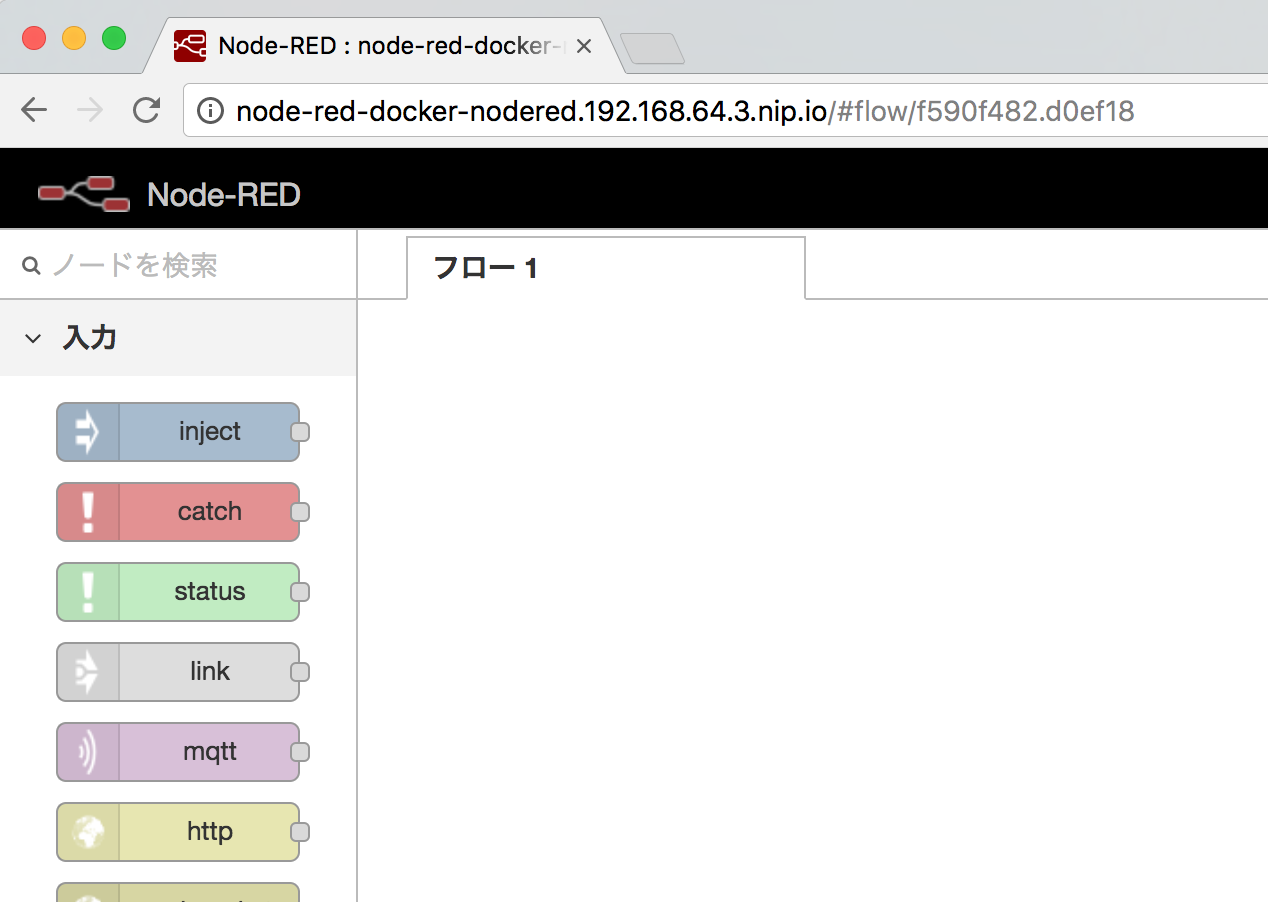1268x902 pixels.
Task: Click the link node icon
Action: [88, 672]
